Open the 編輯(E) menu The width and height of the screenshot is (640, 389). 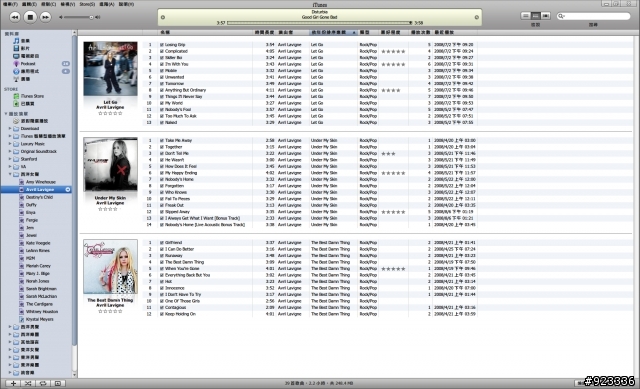[29, 4]
